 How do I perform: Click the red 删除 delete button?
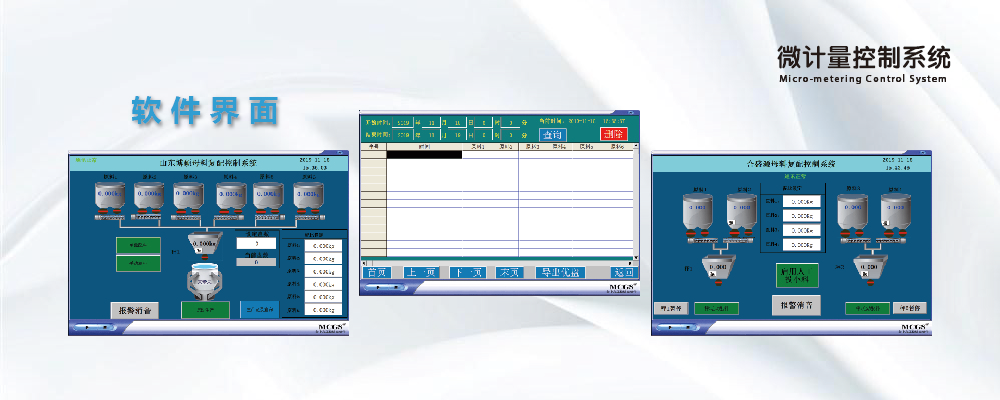613,134
